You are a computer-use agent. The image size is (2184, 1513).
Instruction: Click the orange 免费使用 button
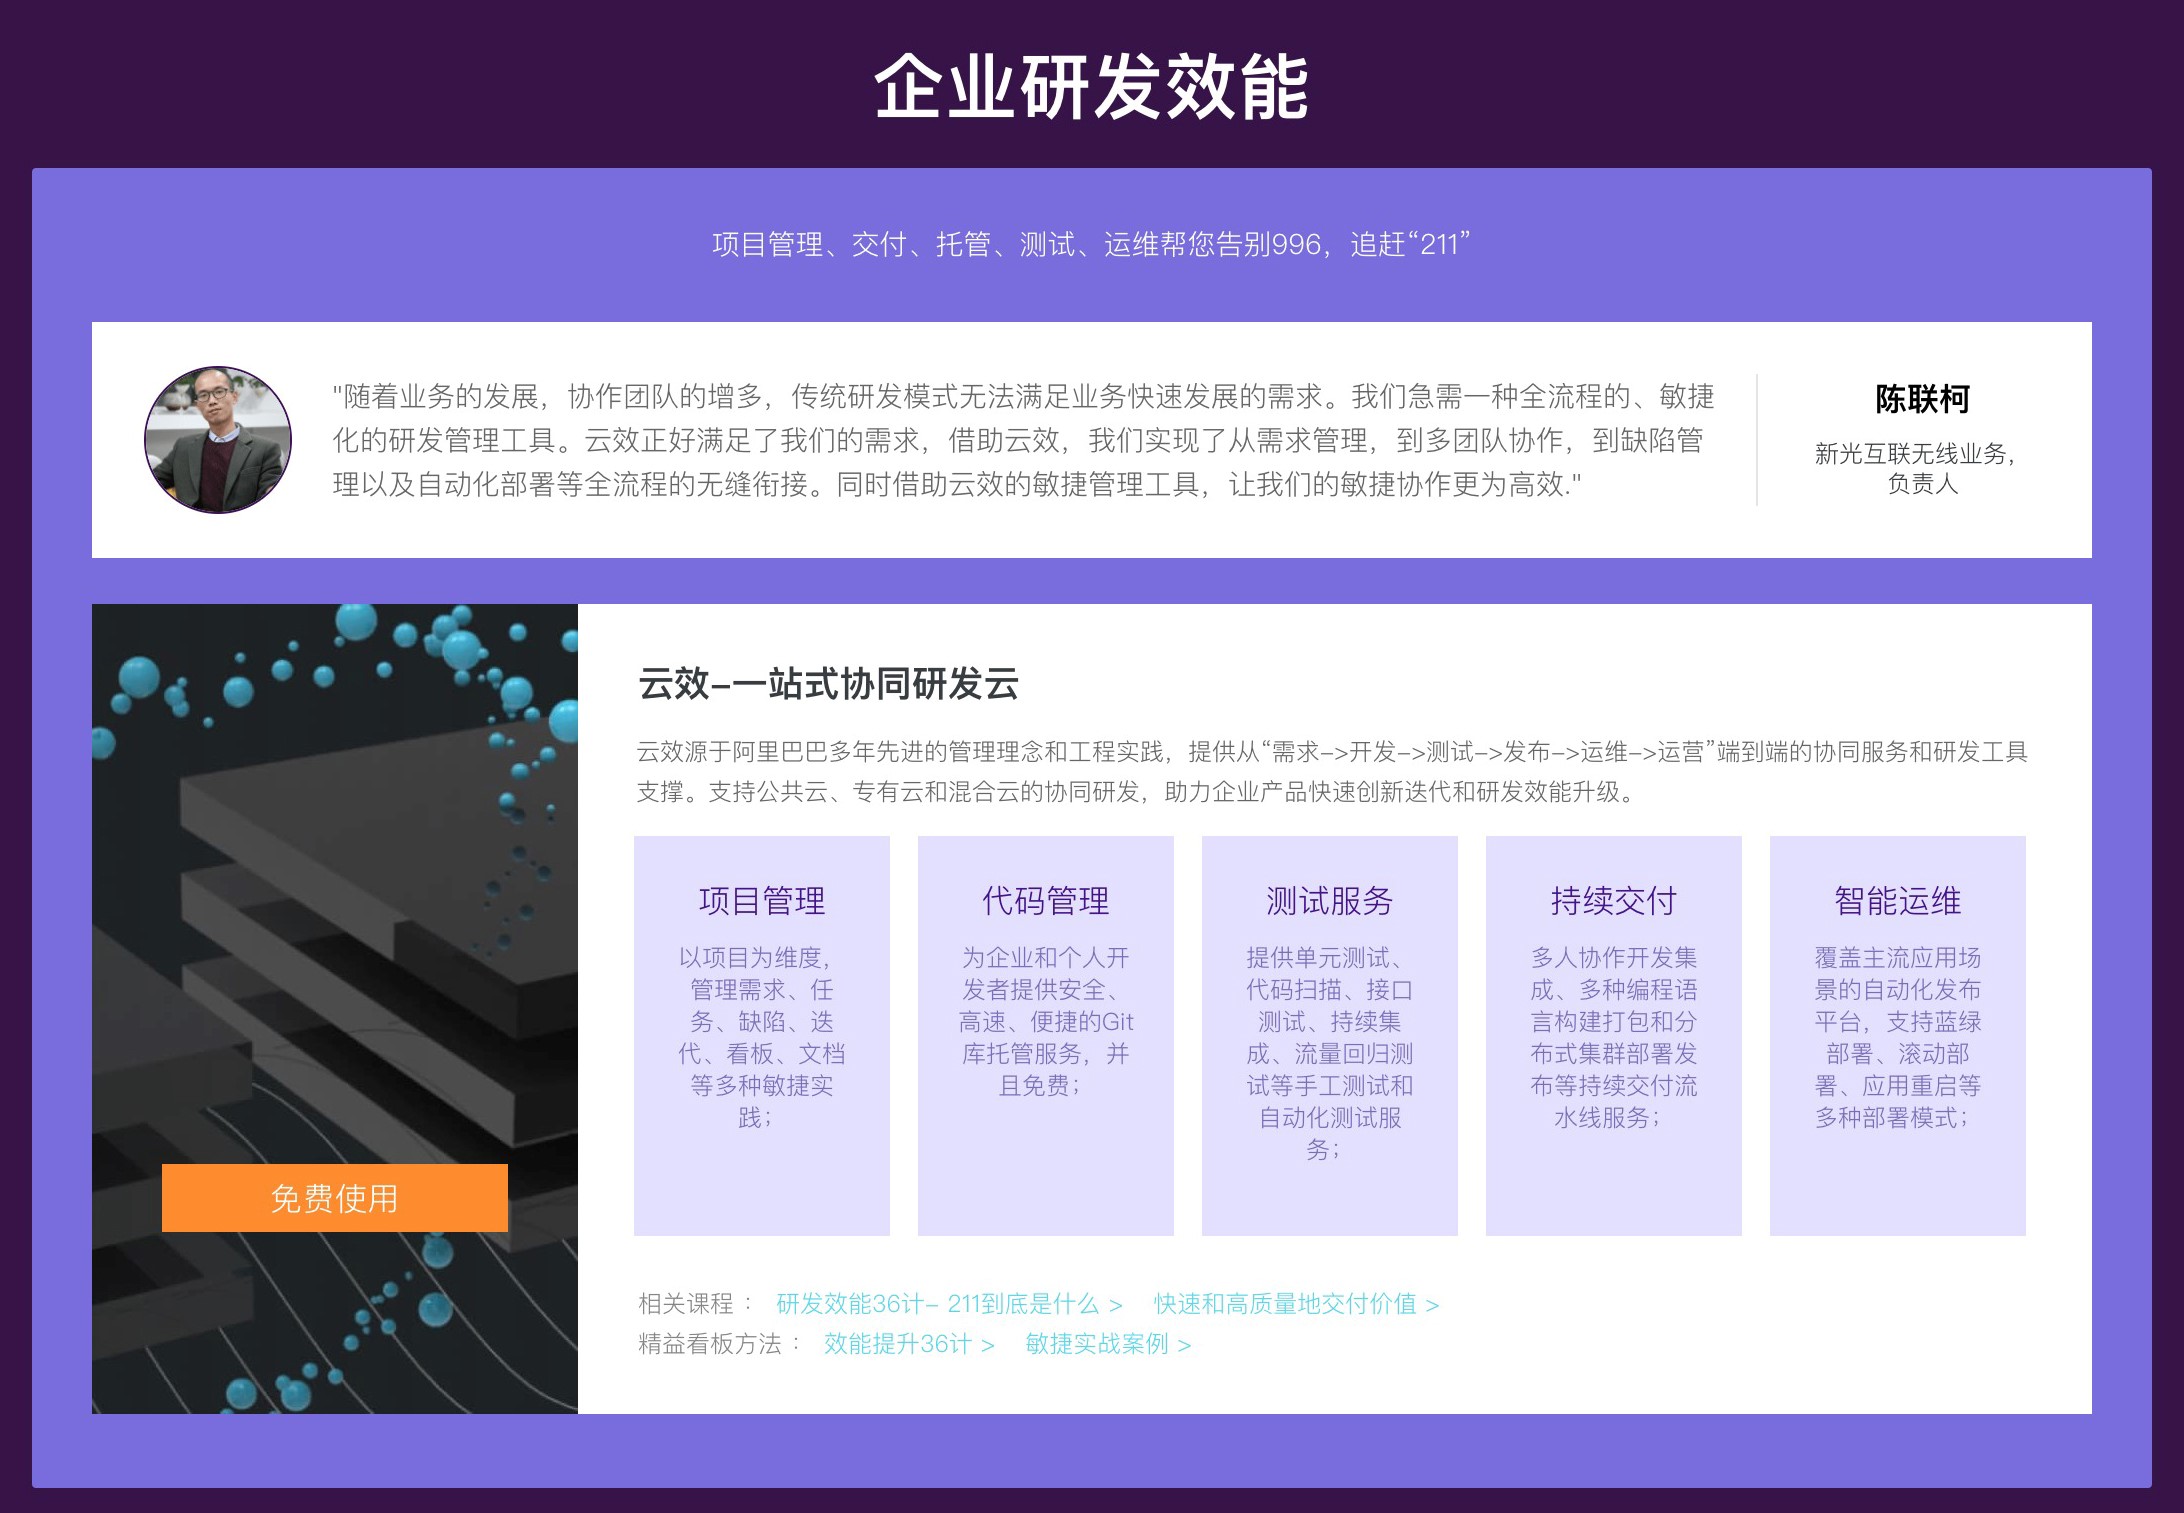click(333, 1196)
